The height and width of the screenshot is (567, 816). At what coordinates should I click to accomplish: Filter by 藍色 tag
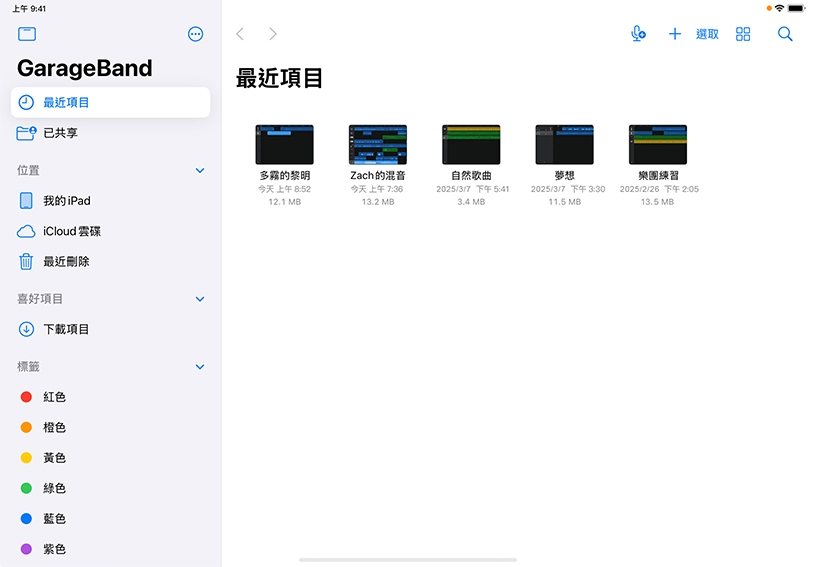pyautogui.click(x=54, y=519)
